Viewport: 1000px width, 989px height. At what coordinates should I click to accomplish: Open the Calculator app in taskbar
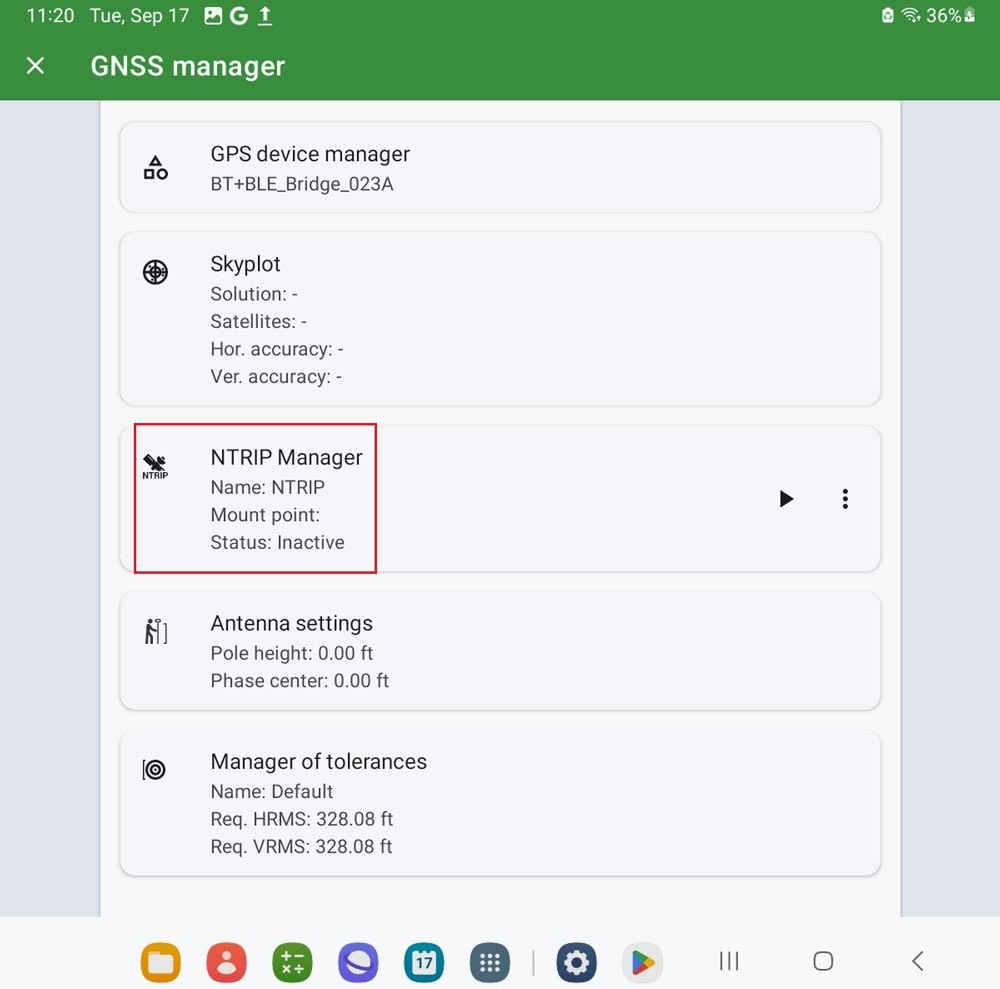292,962
